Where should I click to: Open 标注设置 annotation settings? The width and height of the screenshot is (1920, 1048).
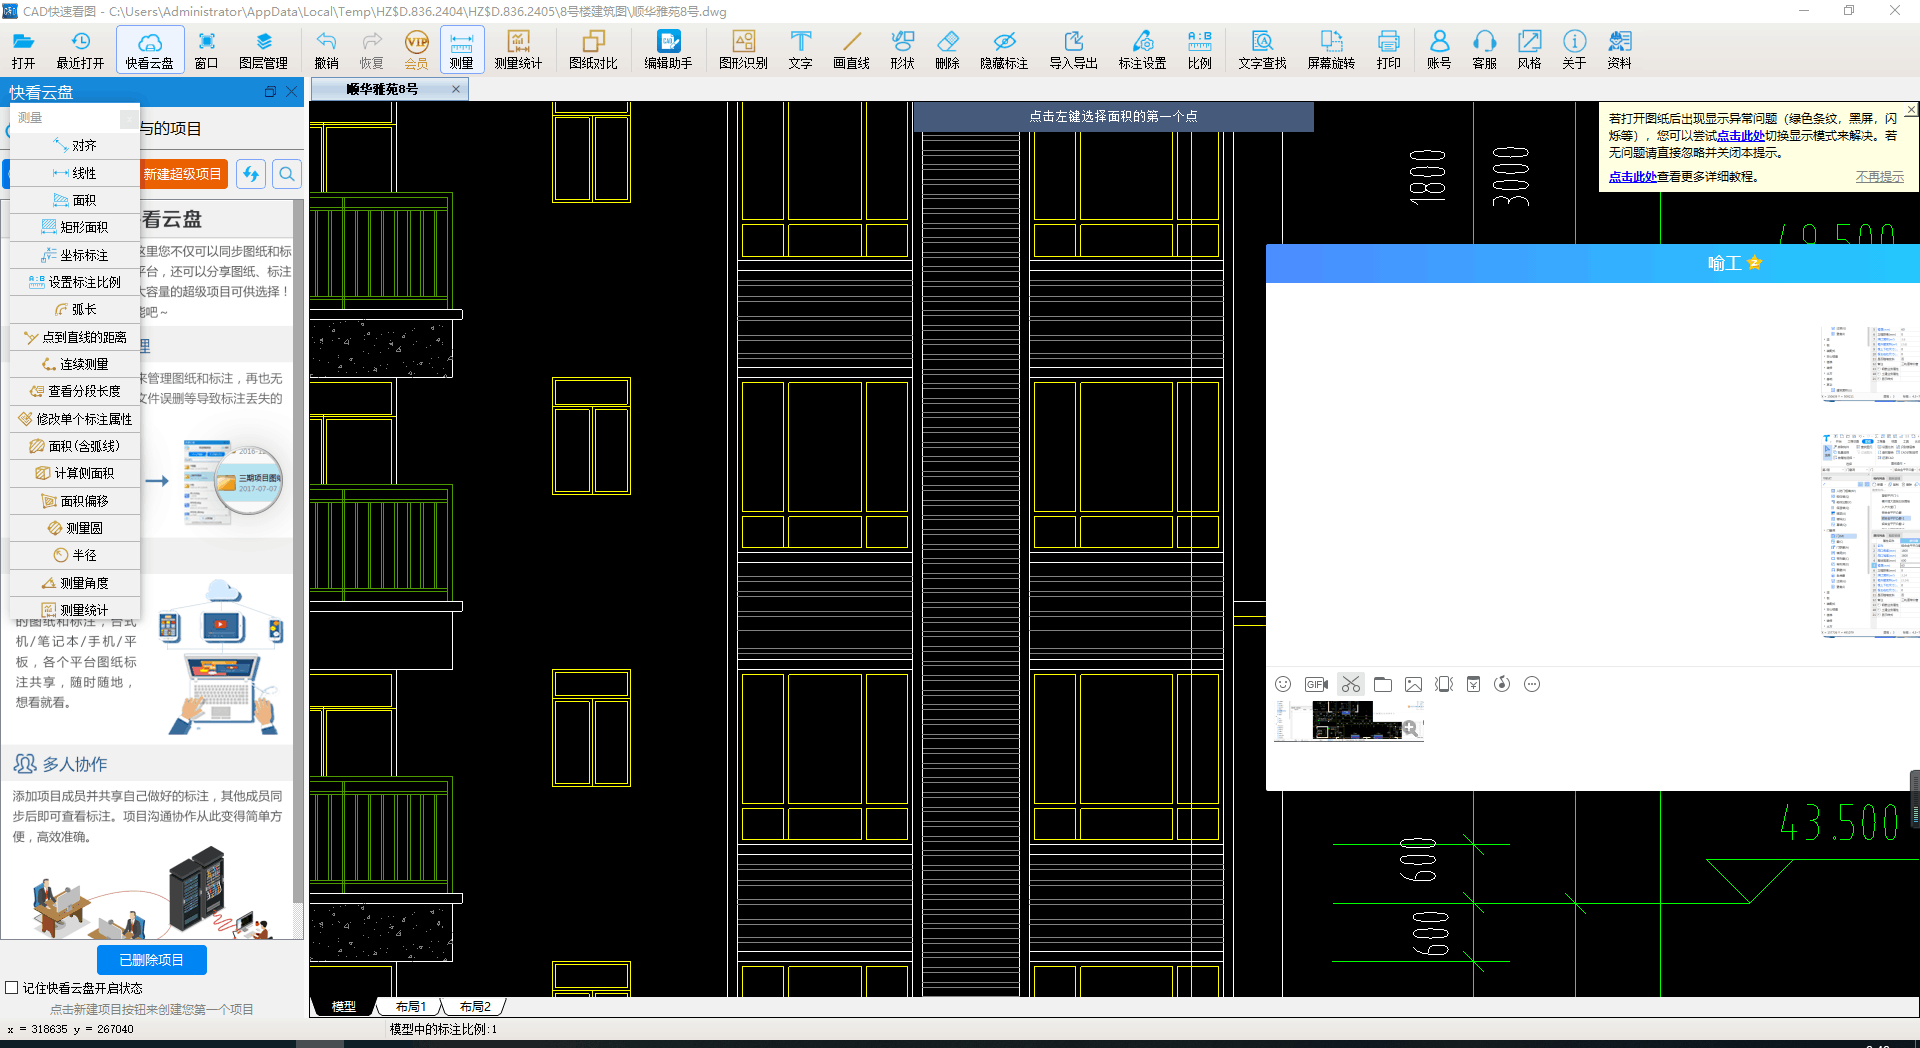pos(1142,49)
